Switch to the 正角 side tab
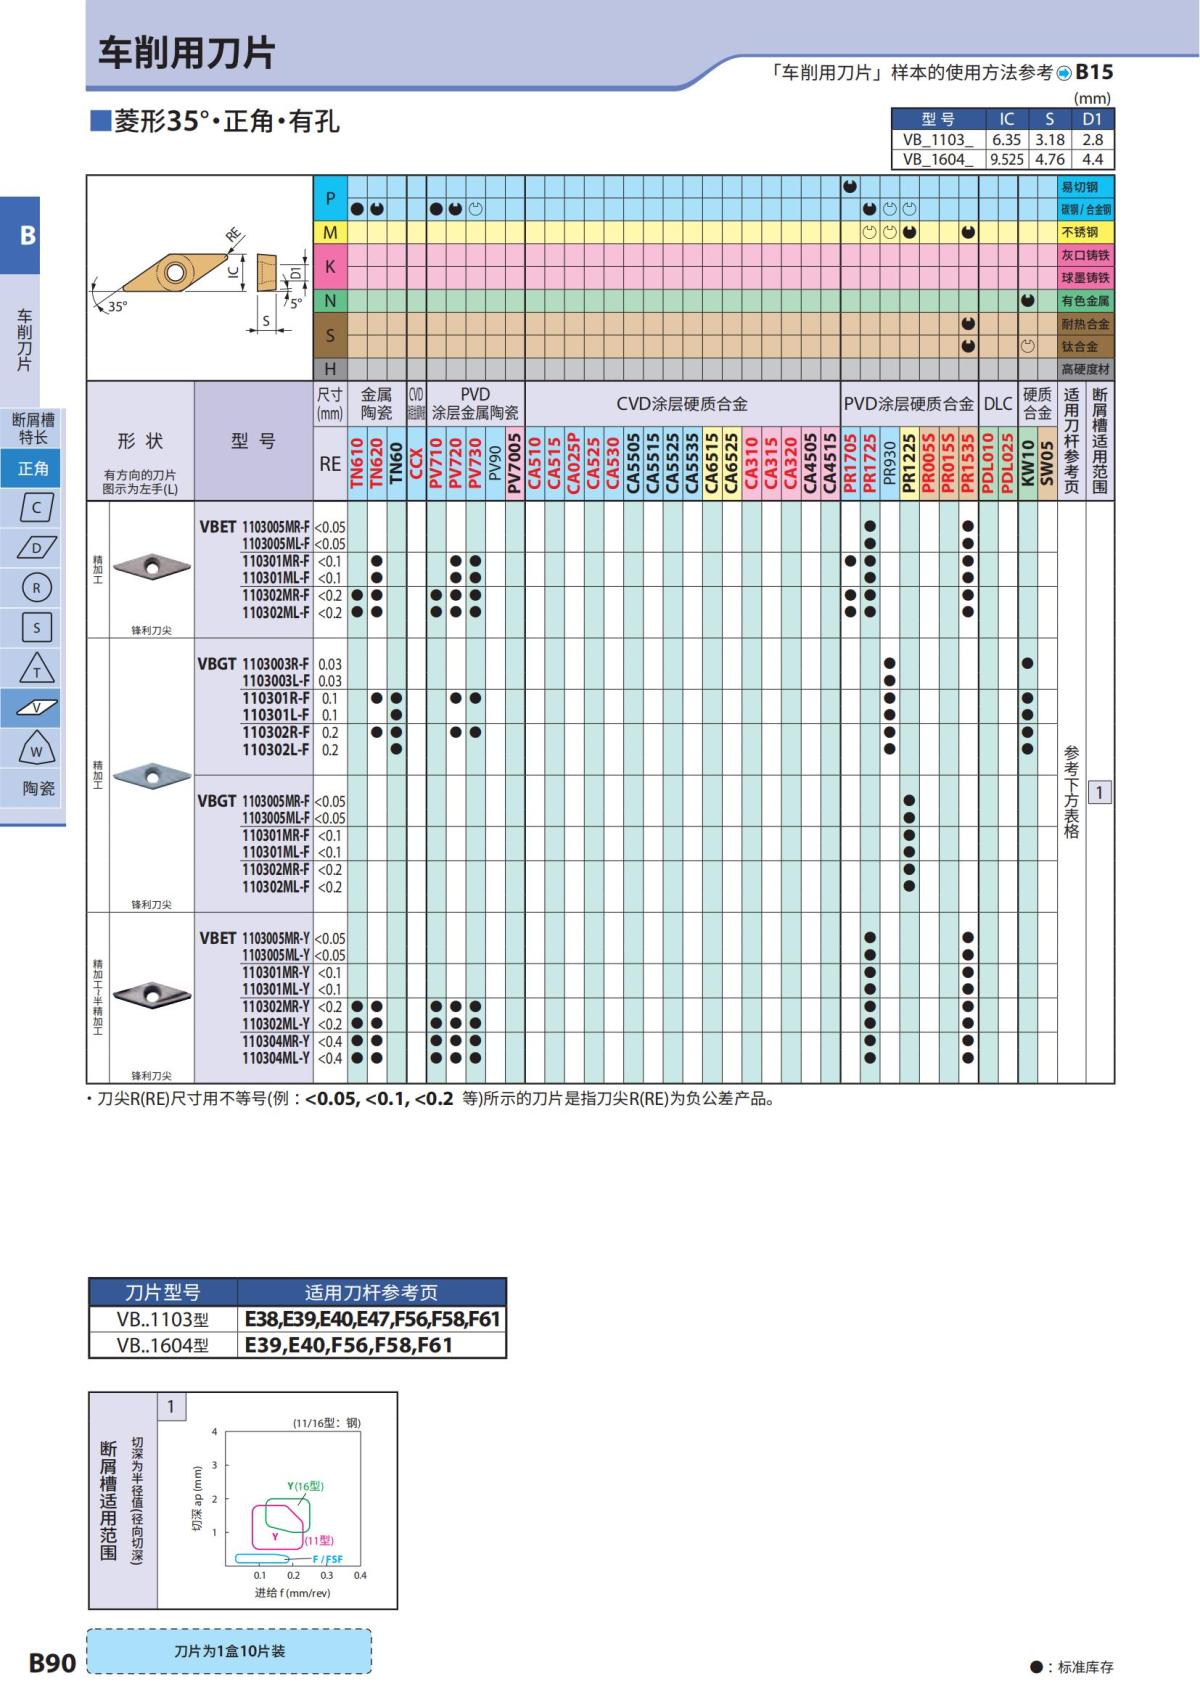The height and width of the screenshot is (1697, 1200). [x=33, y=468]
